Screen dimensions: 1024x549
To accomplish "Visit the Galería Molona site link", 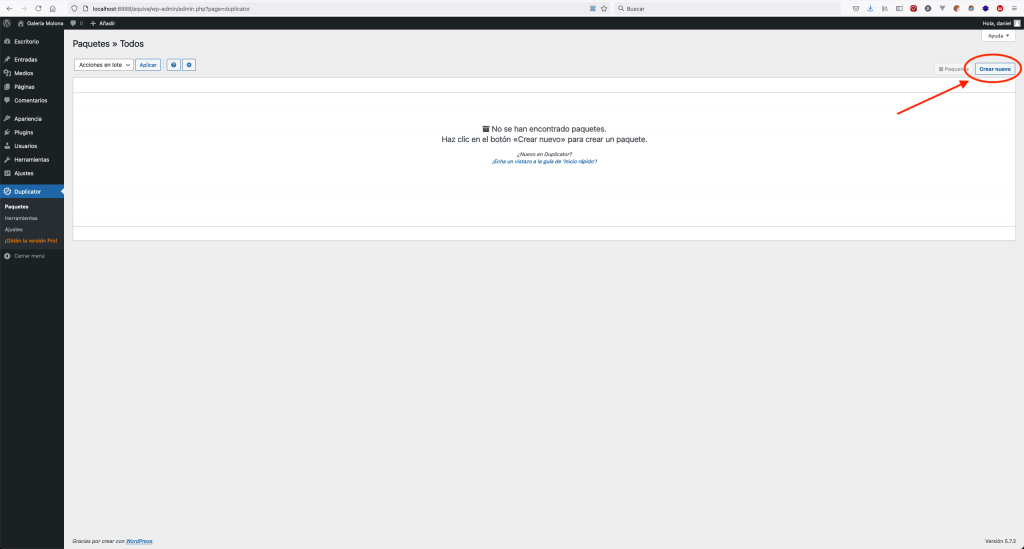I will 40,23.
